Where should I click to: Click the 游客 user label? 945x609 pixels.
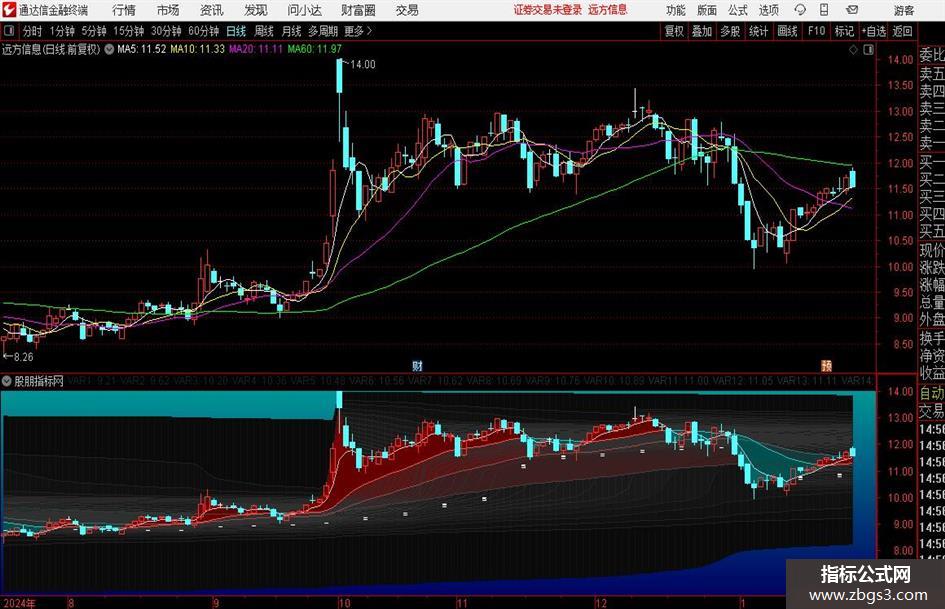[x=903, y=10]
